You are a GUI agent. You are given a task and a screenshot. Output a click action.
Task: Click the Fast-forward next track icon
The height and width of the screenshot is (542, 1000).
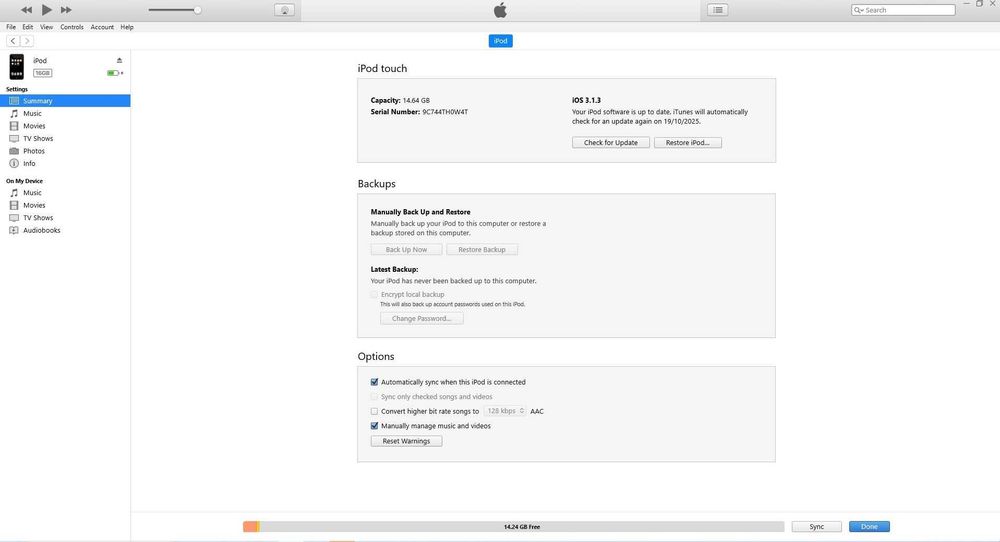point(66,10)
